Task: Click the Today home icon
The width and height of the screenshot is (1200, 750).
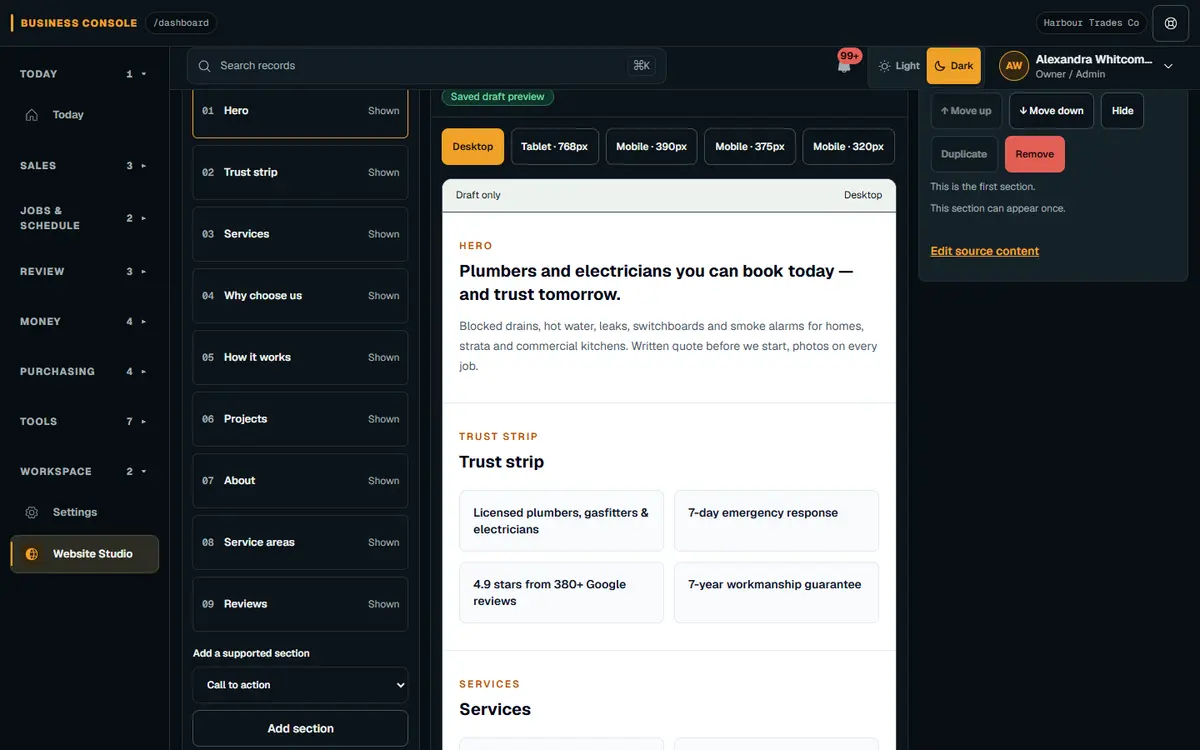Action: (x=32, y=115)
